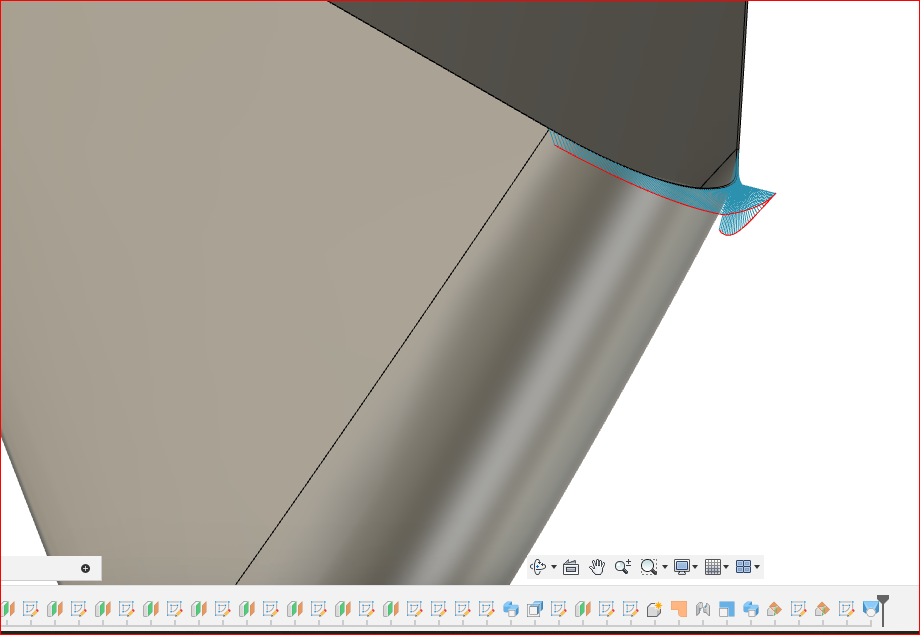Select Combine feature left of the shell feature
Image resolution: width=920 pixels, height=635 pixels.
[x=510, y=609]
